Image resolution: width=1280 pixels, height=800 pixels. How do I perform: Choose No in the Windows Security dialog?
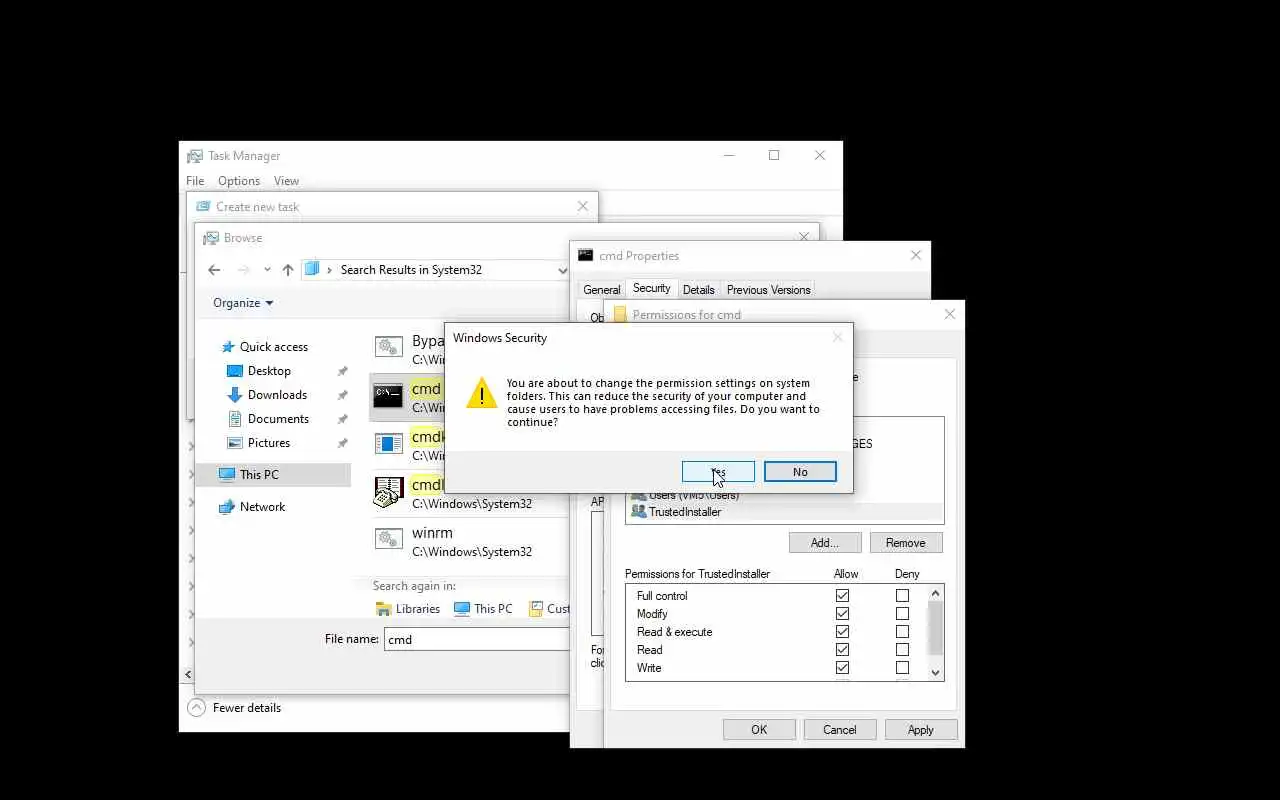800,472
